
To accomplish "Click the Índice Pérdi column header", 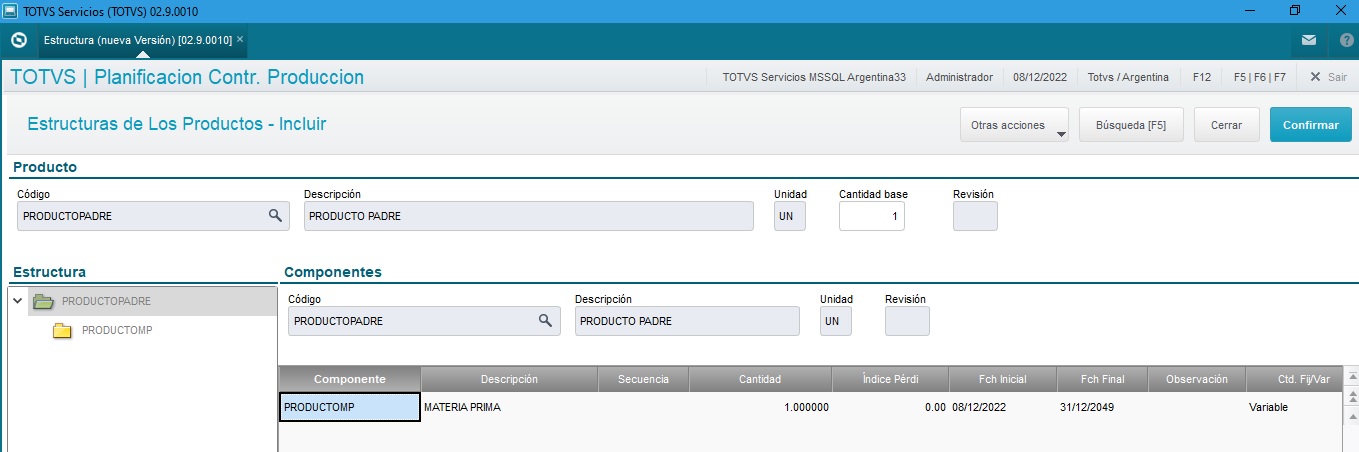I will point(890,379).
